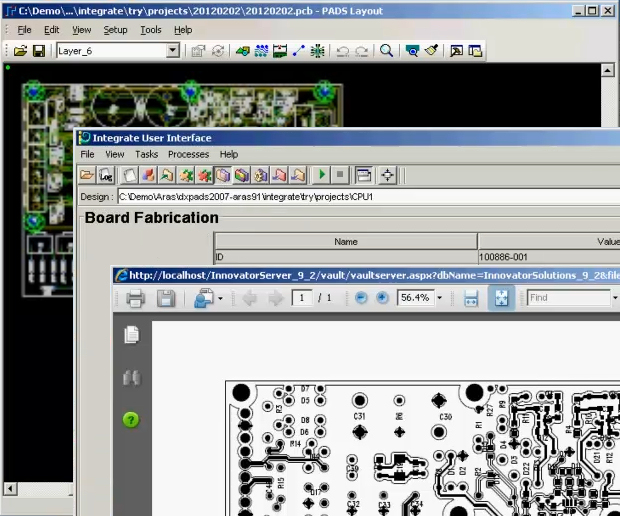Open the Tasks menu in Integrate window

[146, 154]
